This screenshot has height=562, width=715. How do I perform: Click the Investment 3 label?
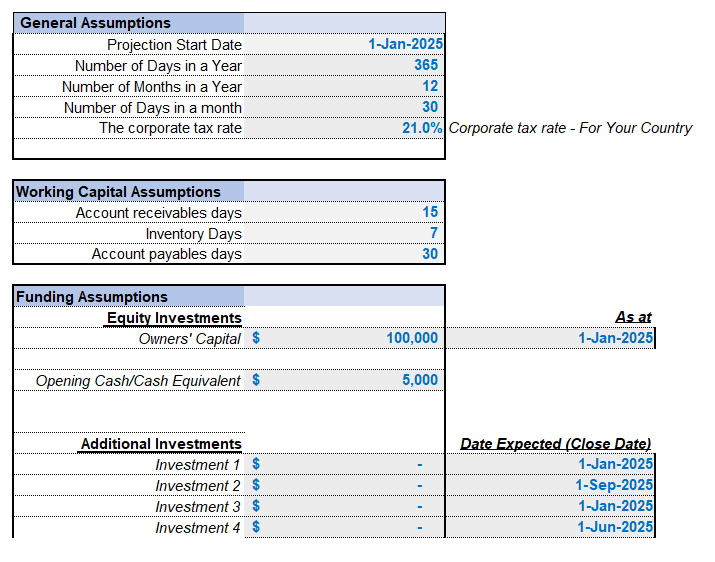click(x=197, y=507)
